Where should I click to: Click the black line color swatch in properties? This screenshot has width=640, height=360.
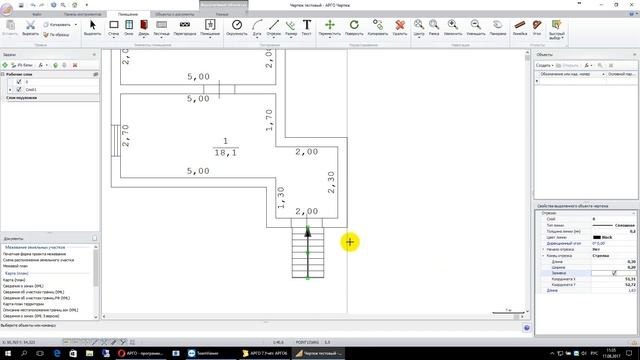point(597,237)
